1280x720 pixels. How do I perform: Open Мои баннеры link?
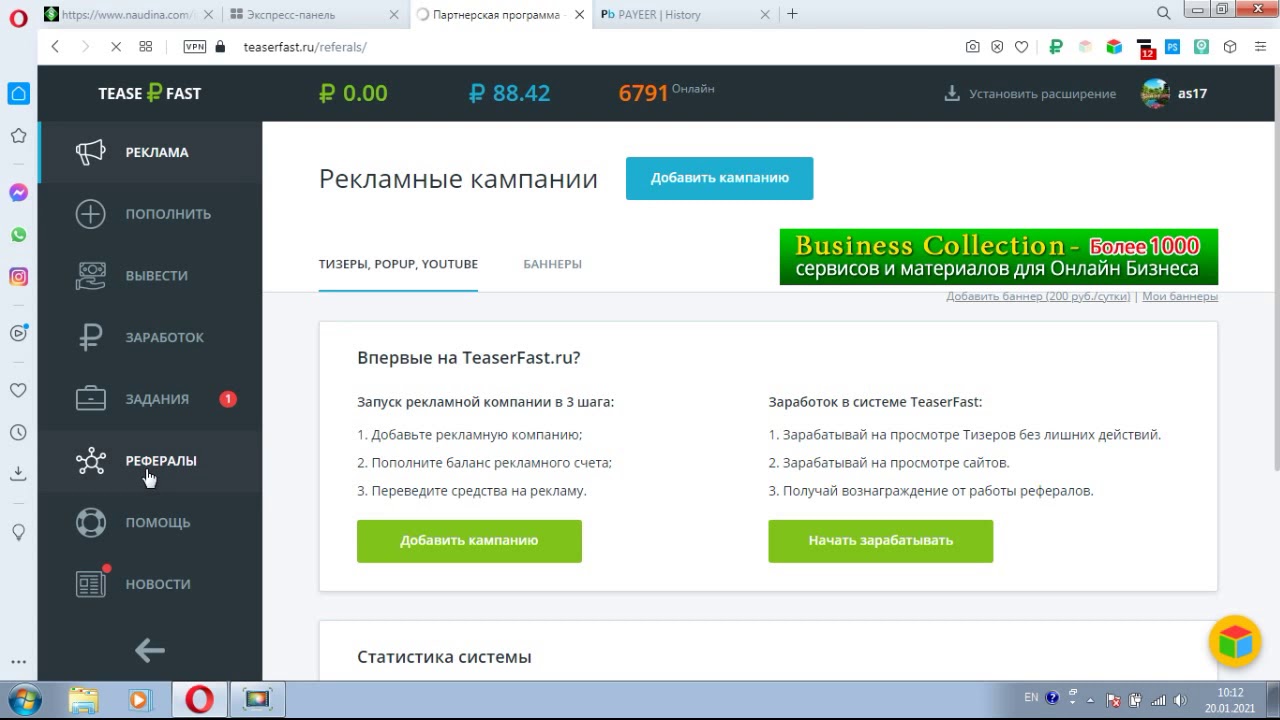click(x=1180, y=296)
